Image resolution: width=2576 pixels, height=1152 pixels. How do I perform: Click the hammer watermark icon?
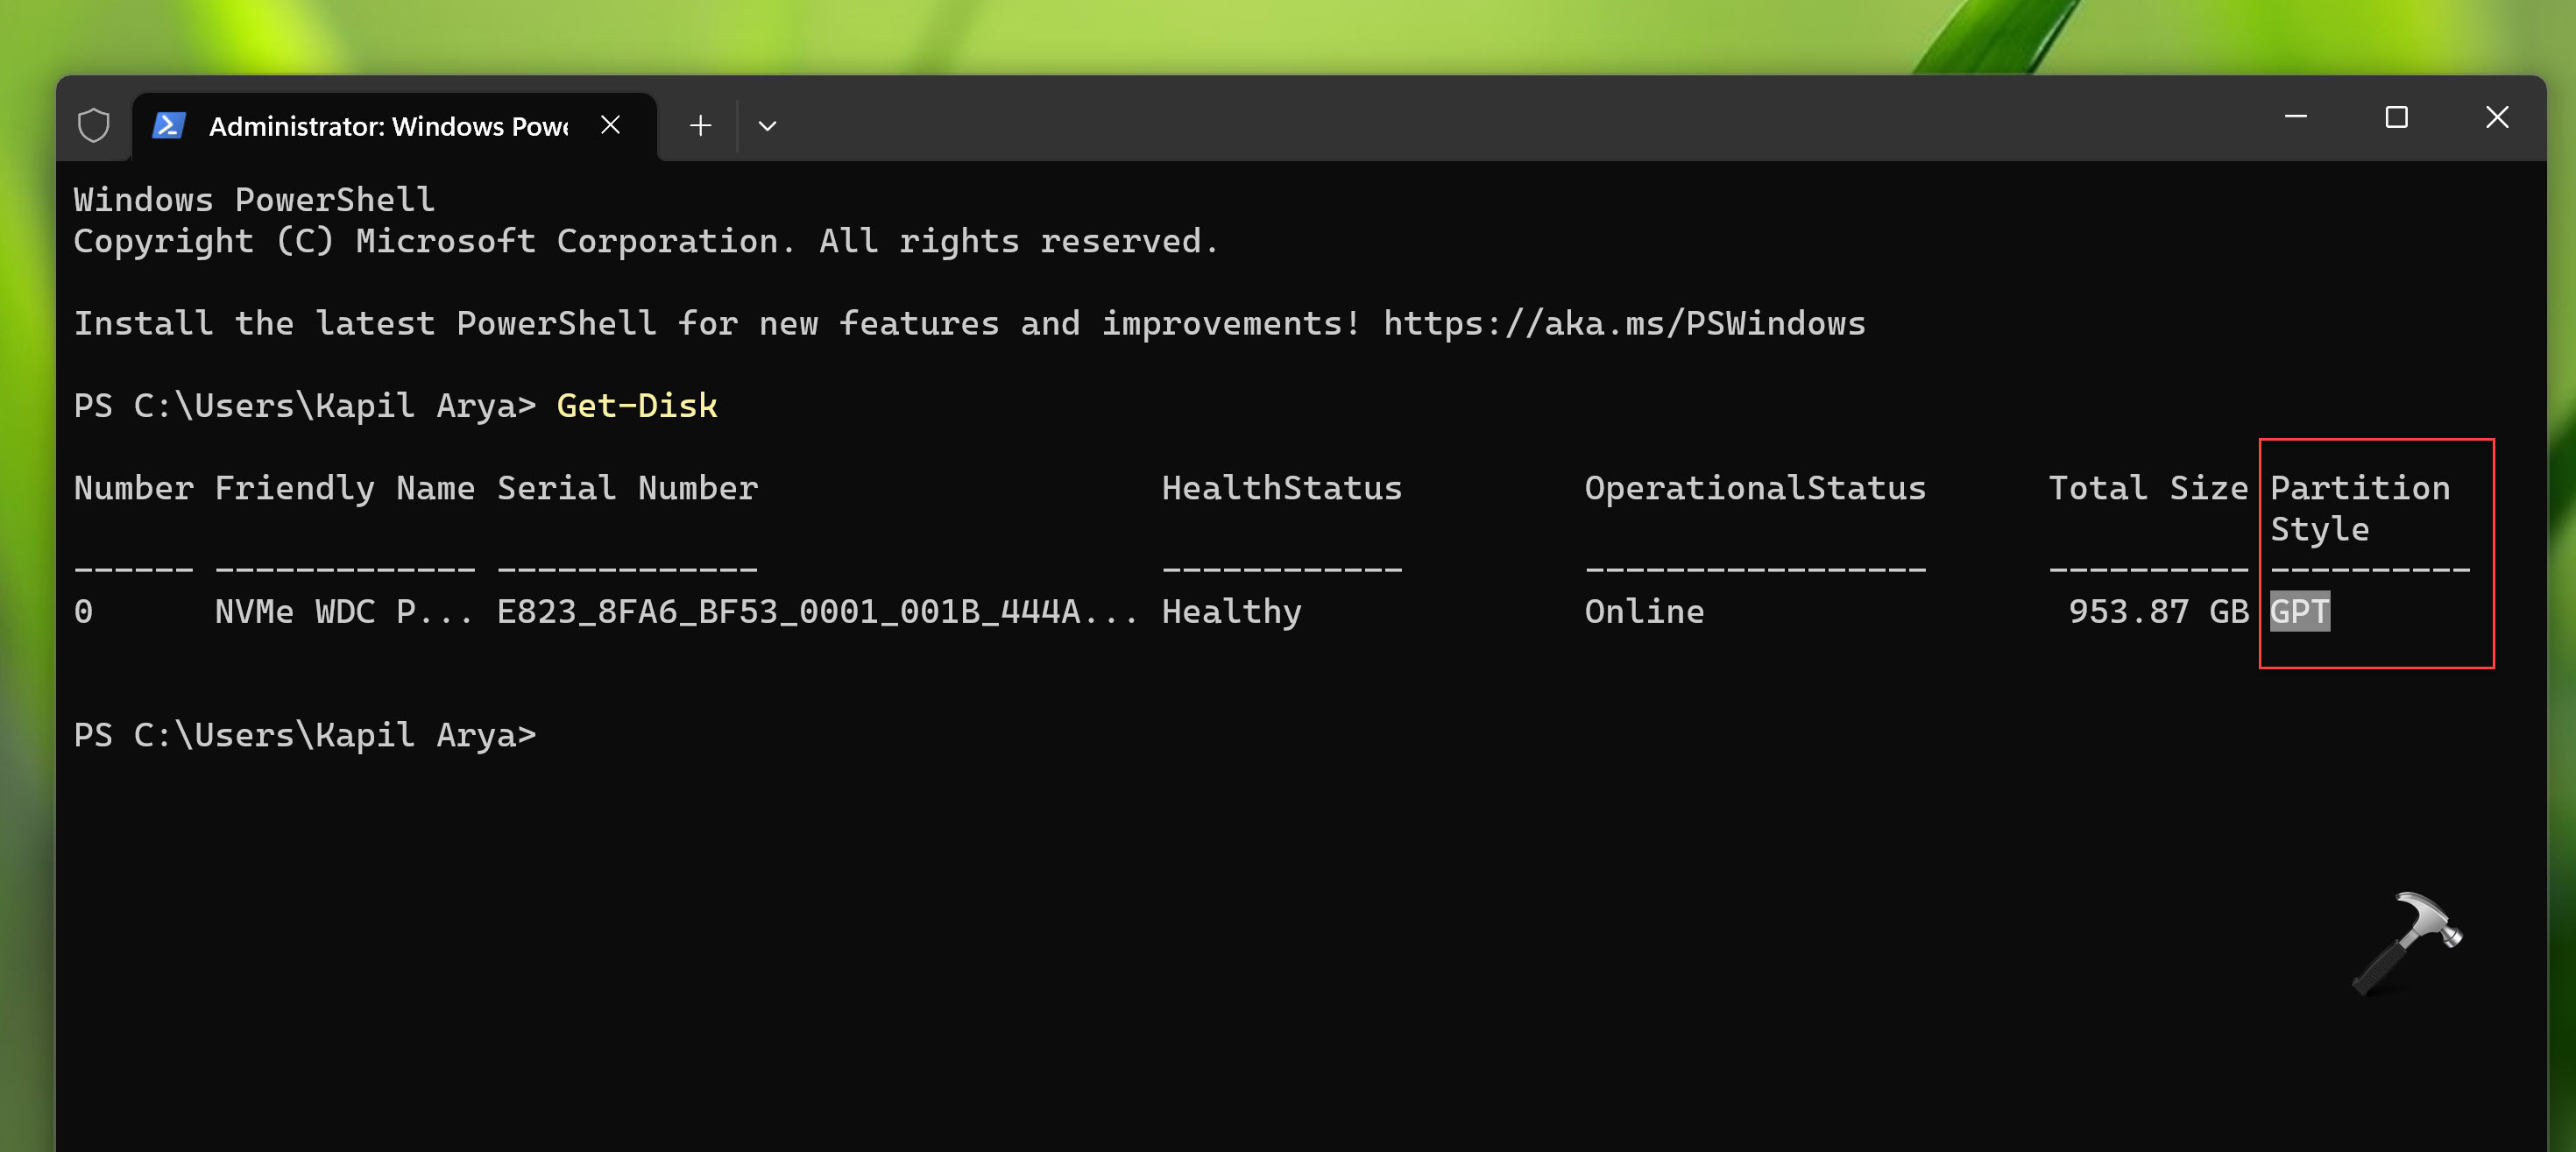click(2407, 943)
